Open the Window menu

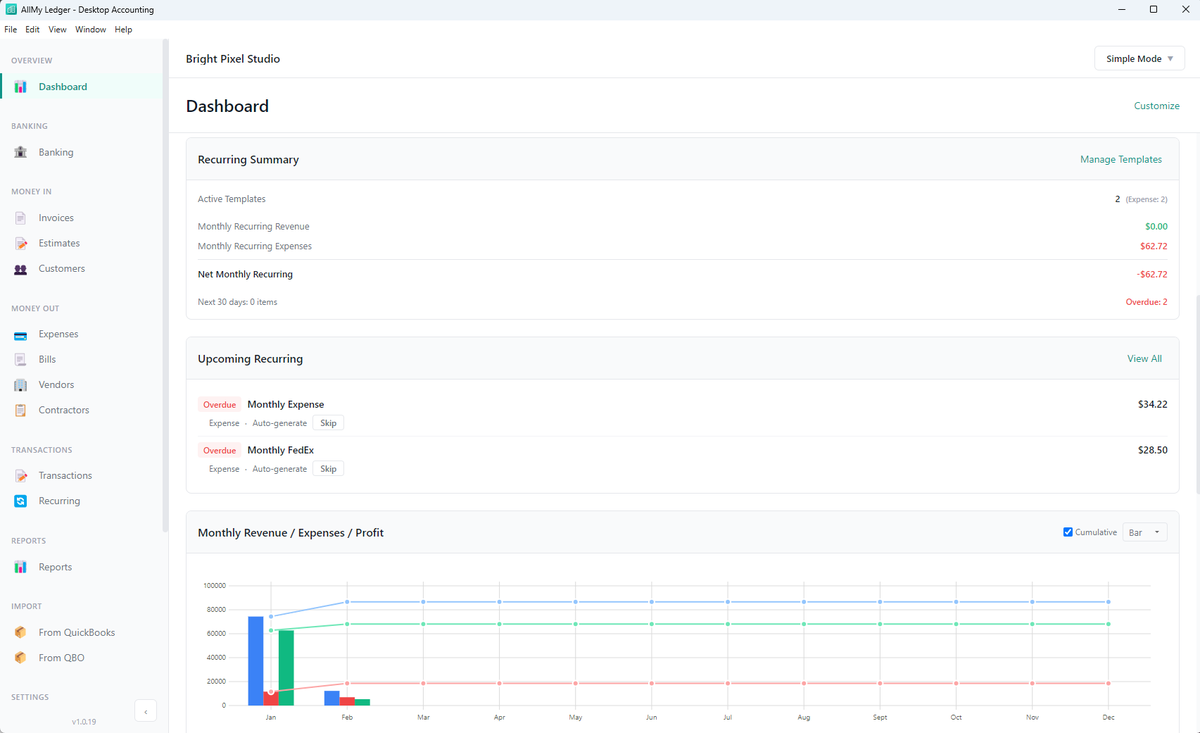pyautogui.click(x=90, y=29)
